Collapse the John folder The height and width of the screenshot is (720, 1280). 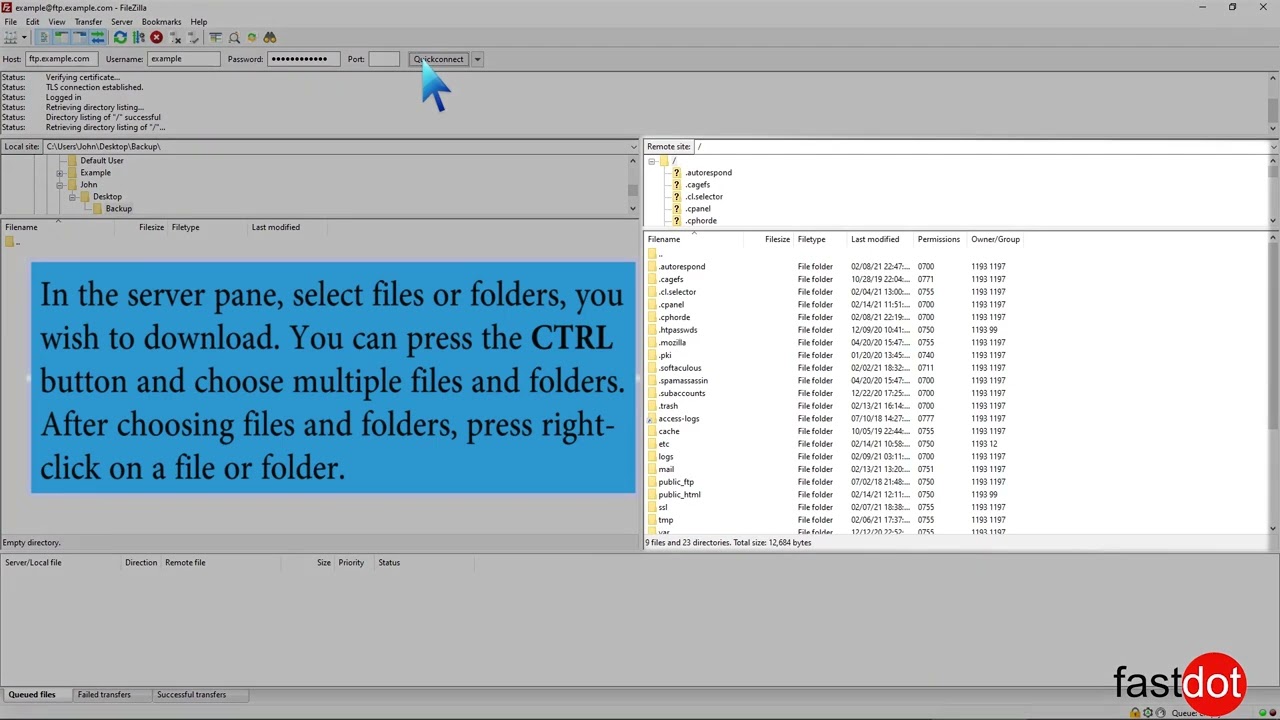click(x=60, y=184)
